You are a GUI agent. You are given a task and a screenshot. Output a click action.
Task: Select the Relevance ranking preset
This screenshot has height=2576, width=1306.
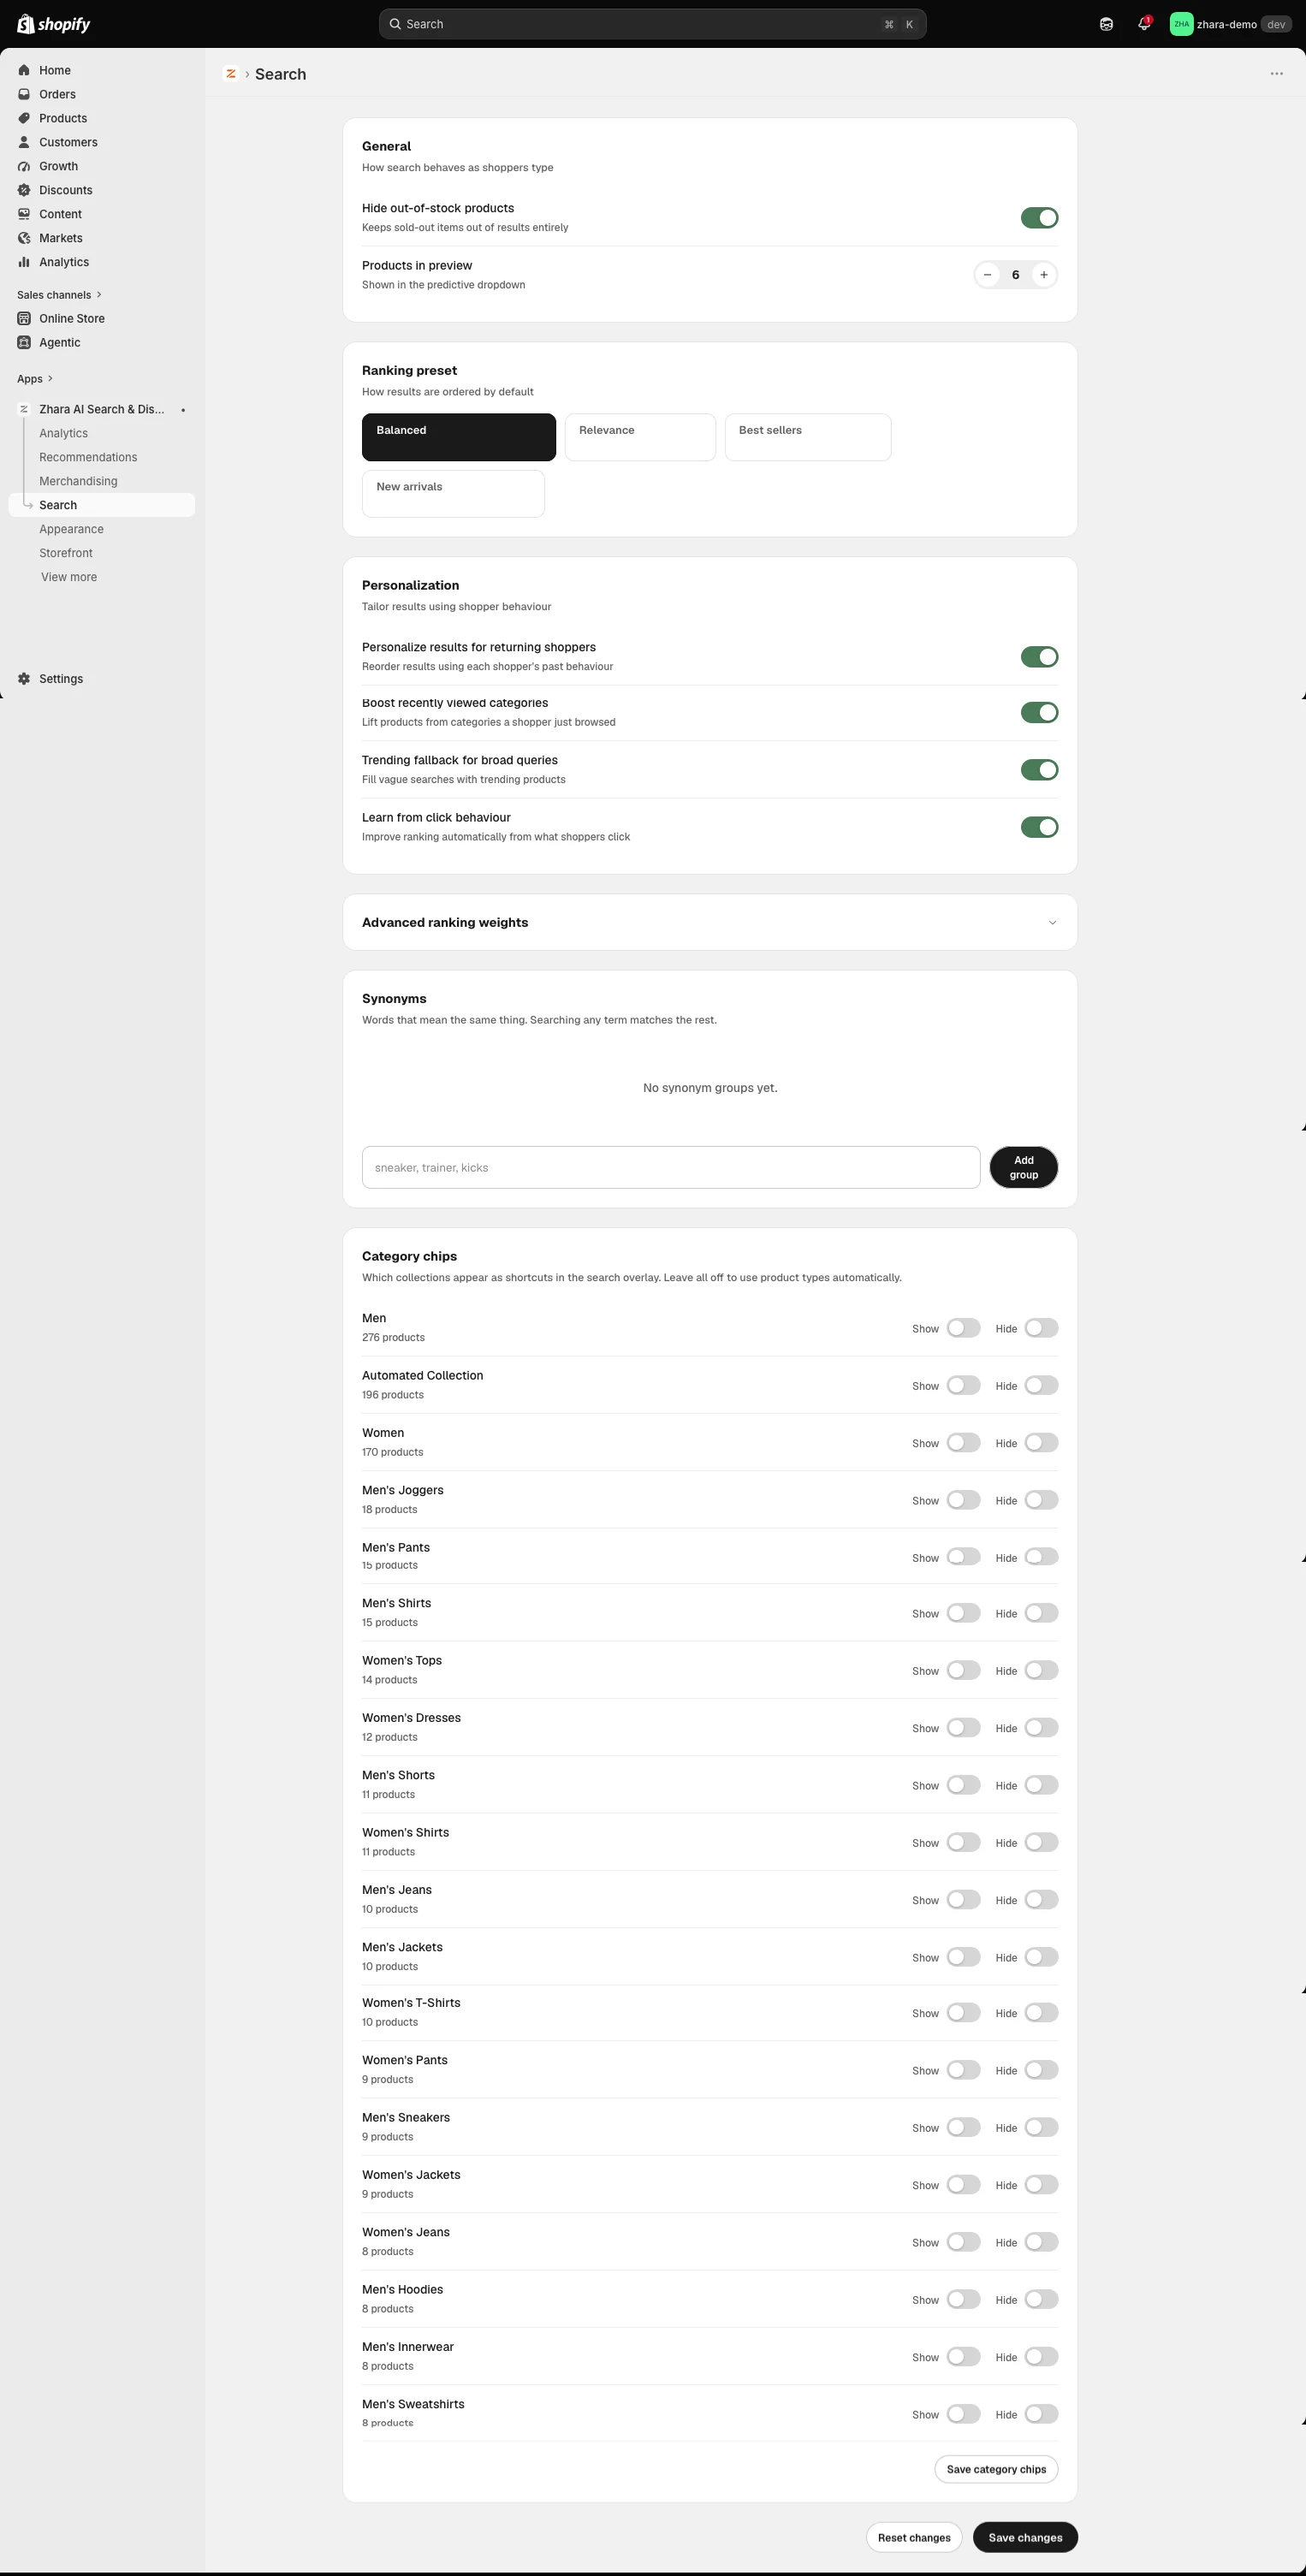point(640,437)
